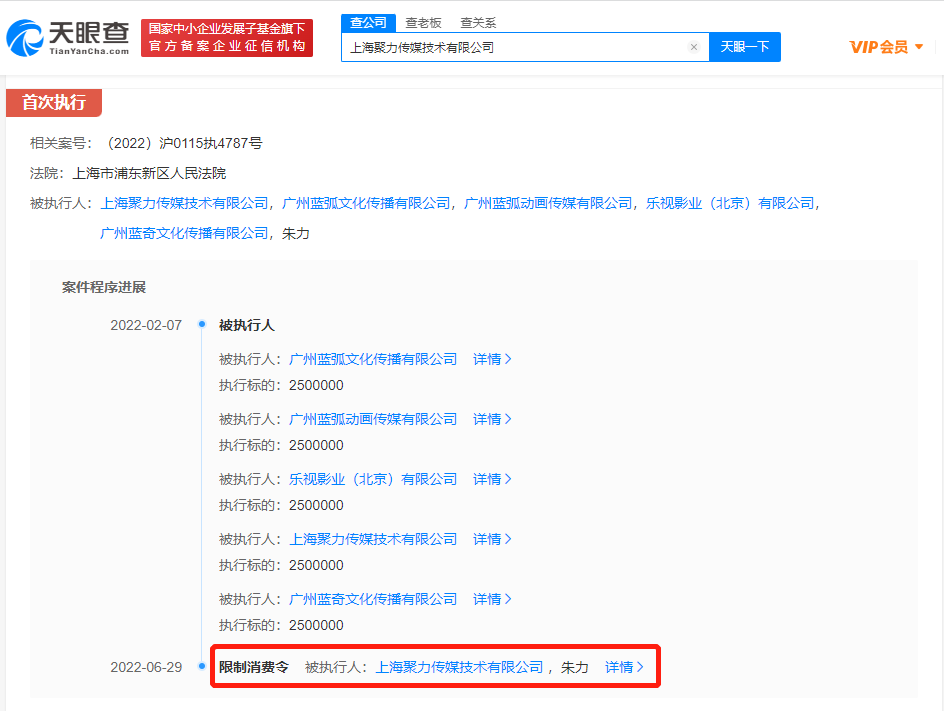This screenshot has height=711, width=944.
Task: Click the 2022-02-07 timeline dot
Action: [202, 324]
